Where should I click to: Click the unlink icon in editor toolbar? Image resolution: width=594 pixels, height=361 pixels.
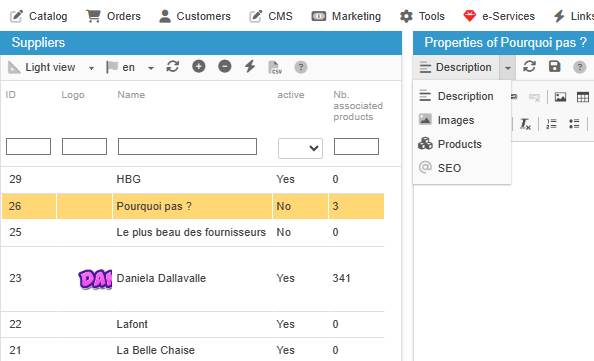tap(535, 97)
